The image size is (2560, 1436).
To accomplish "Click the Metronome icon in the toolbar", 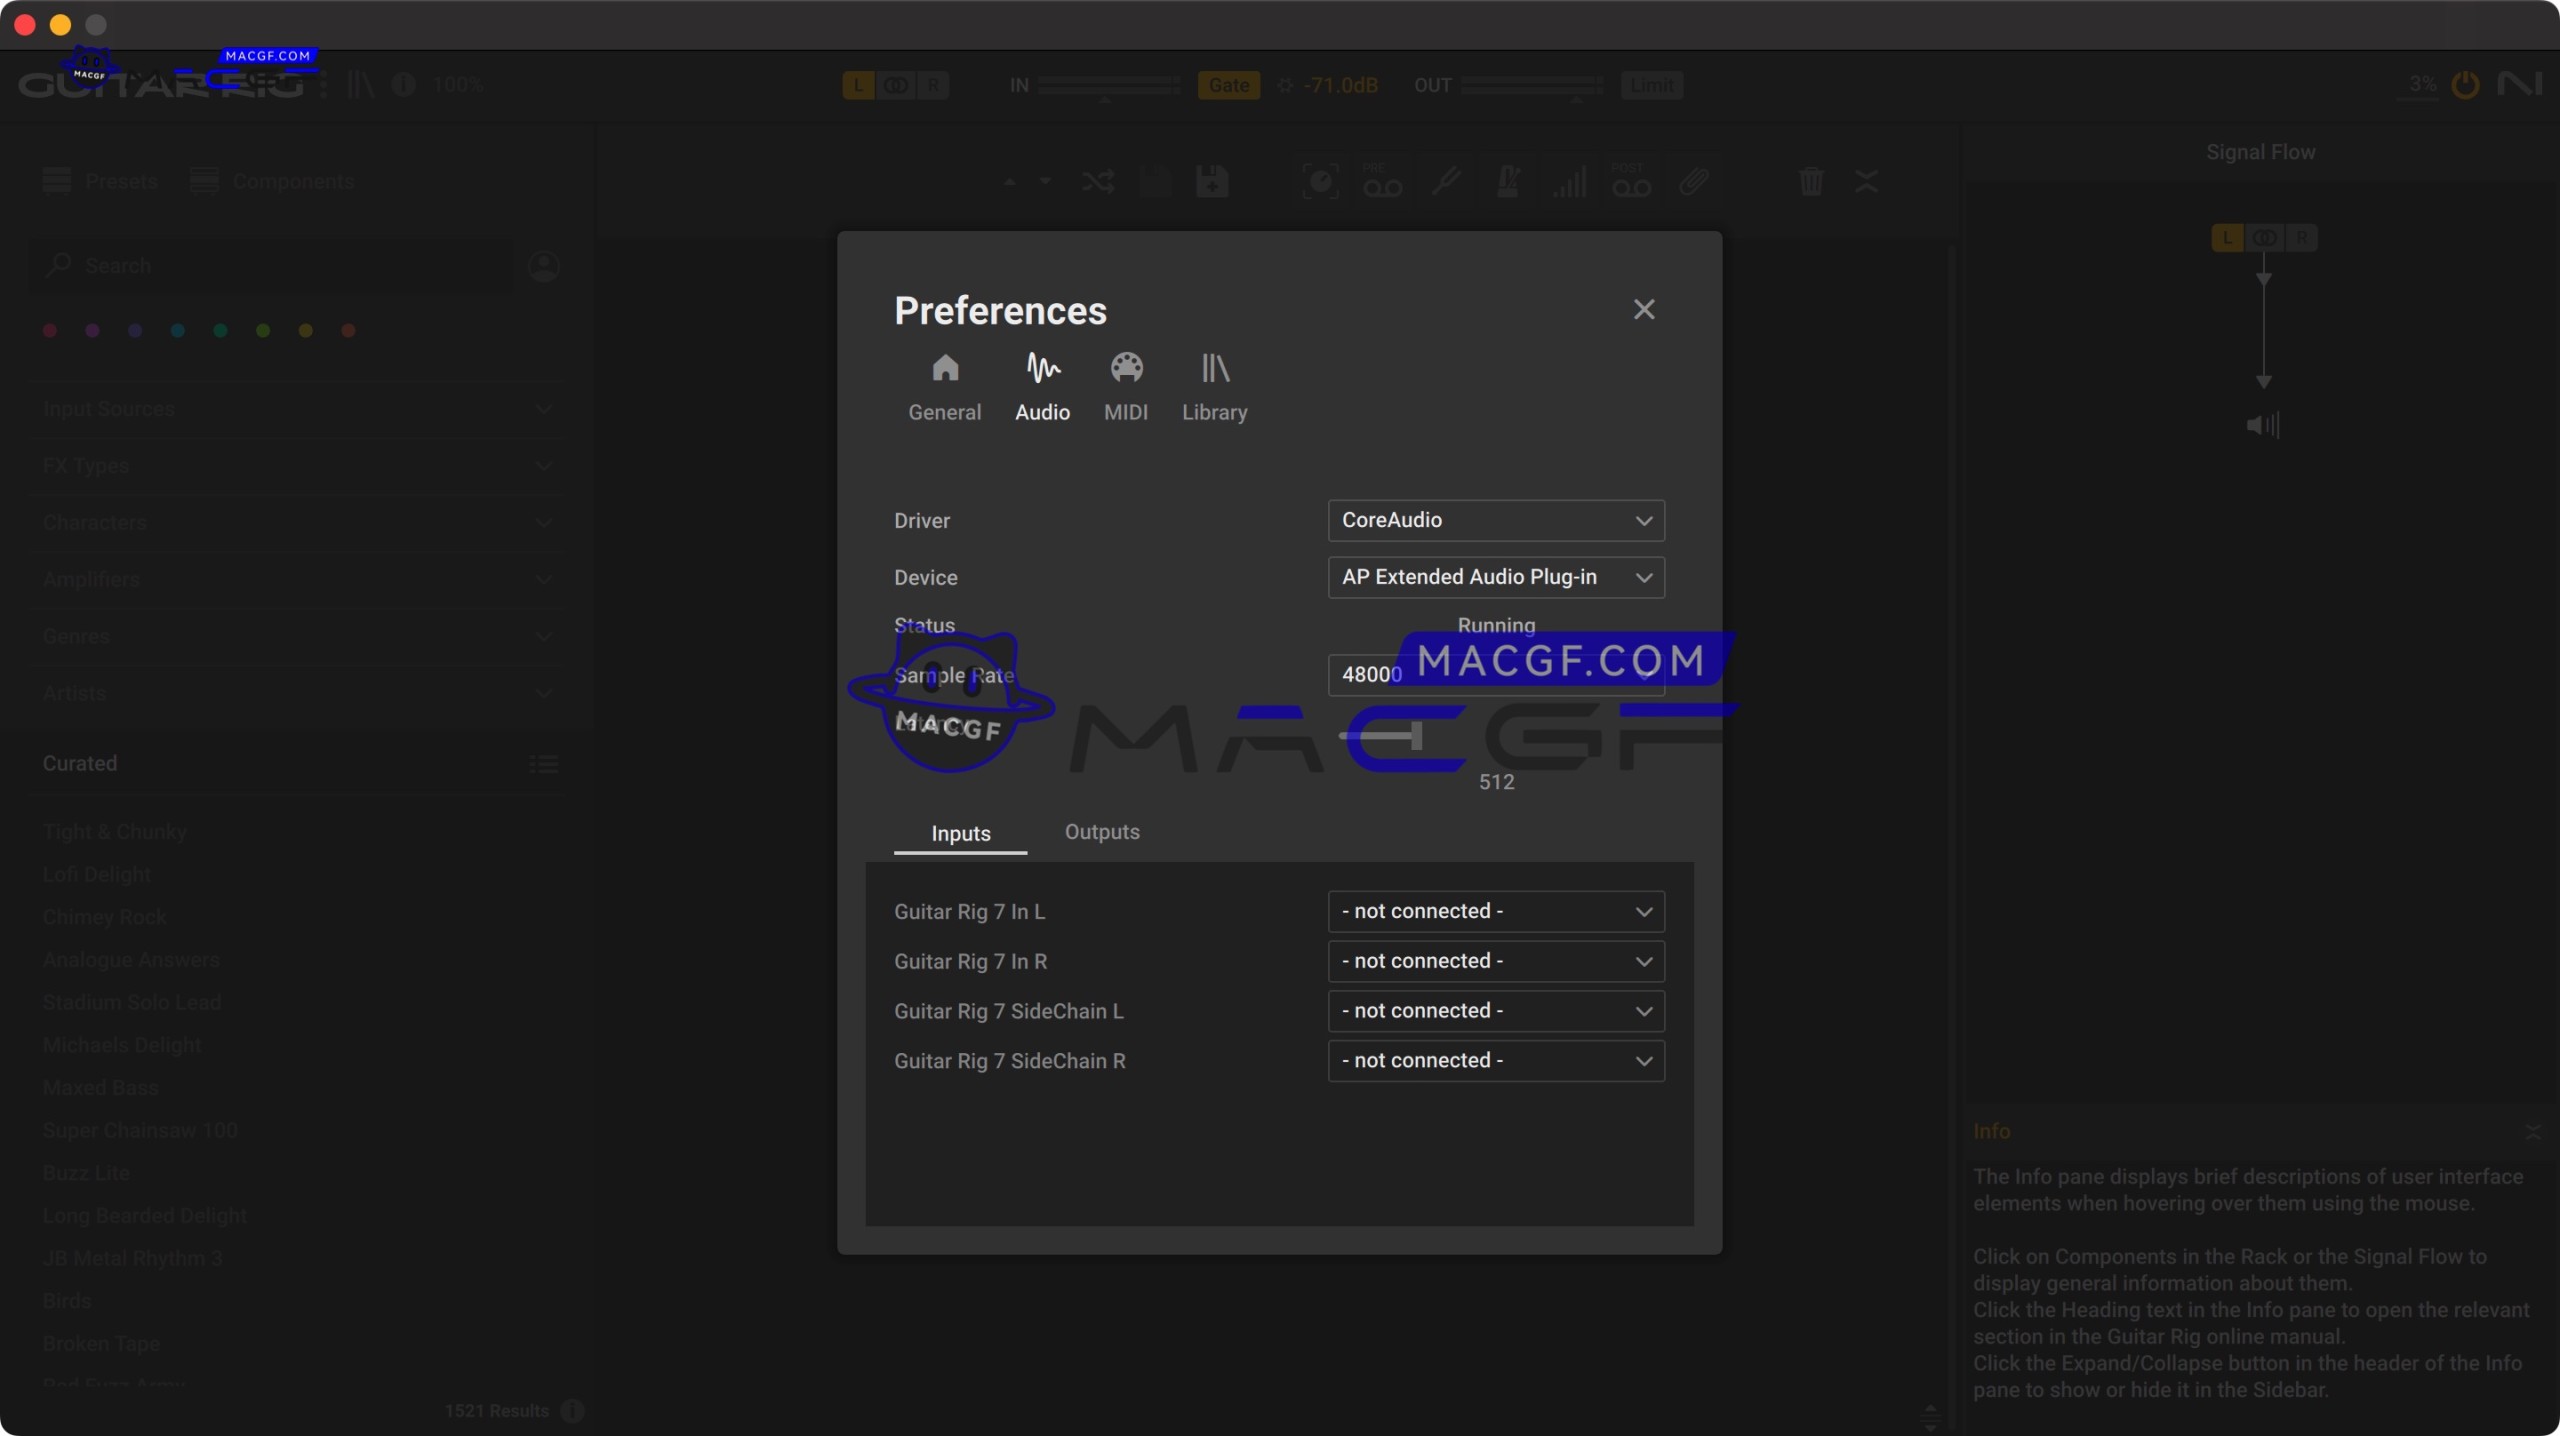I will (x=1508, y=182).
